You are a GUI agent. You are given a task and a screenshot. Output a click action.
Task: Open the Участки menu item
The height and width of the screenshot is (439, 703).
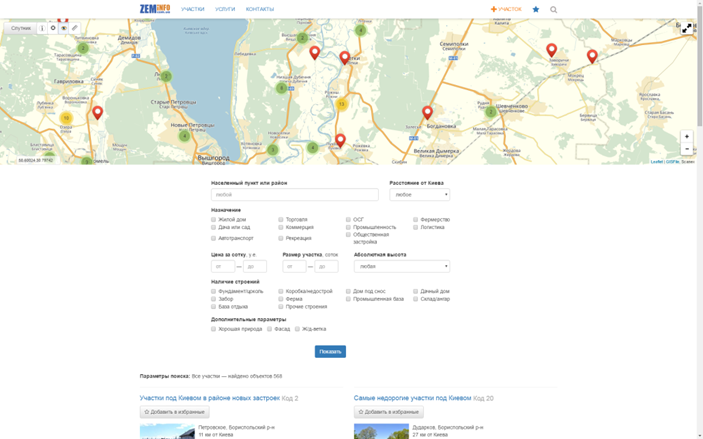[193, 9]
